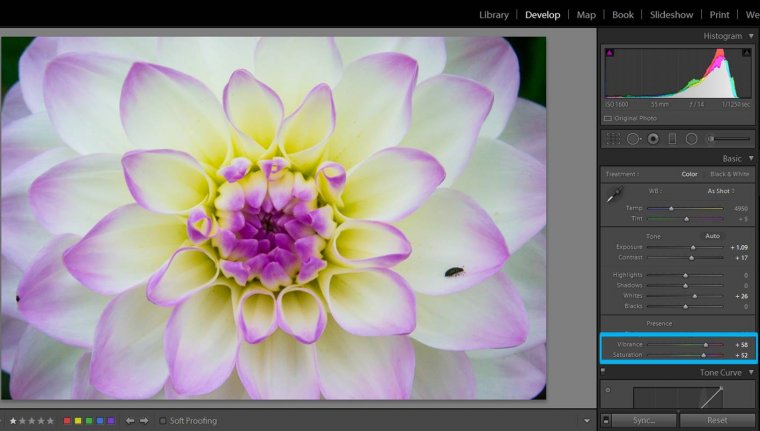Click the Saturation slider handle

click(704, 355)
